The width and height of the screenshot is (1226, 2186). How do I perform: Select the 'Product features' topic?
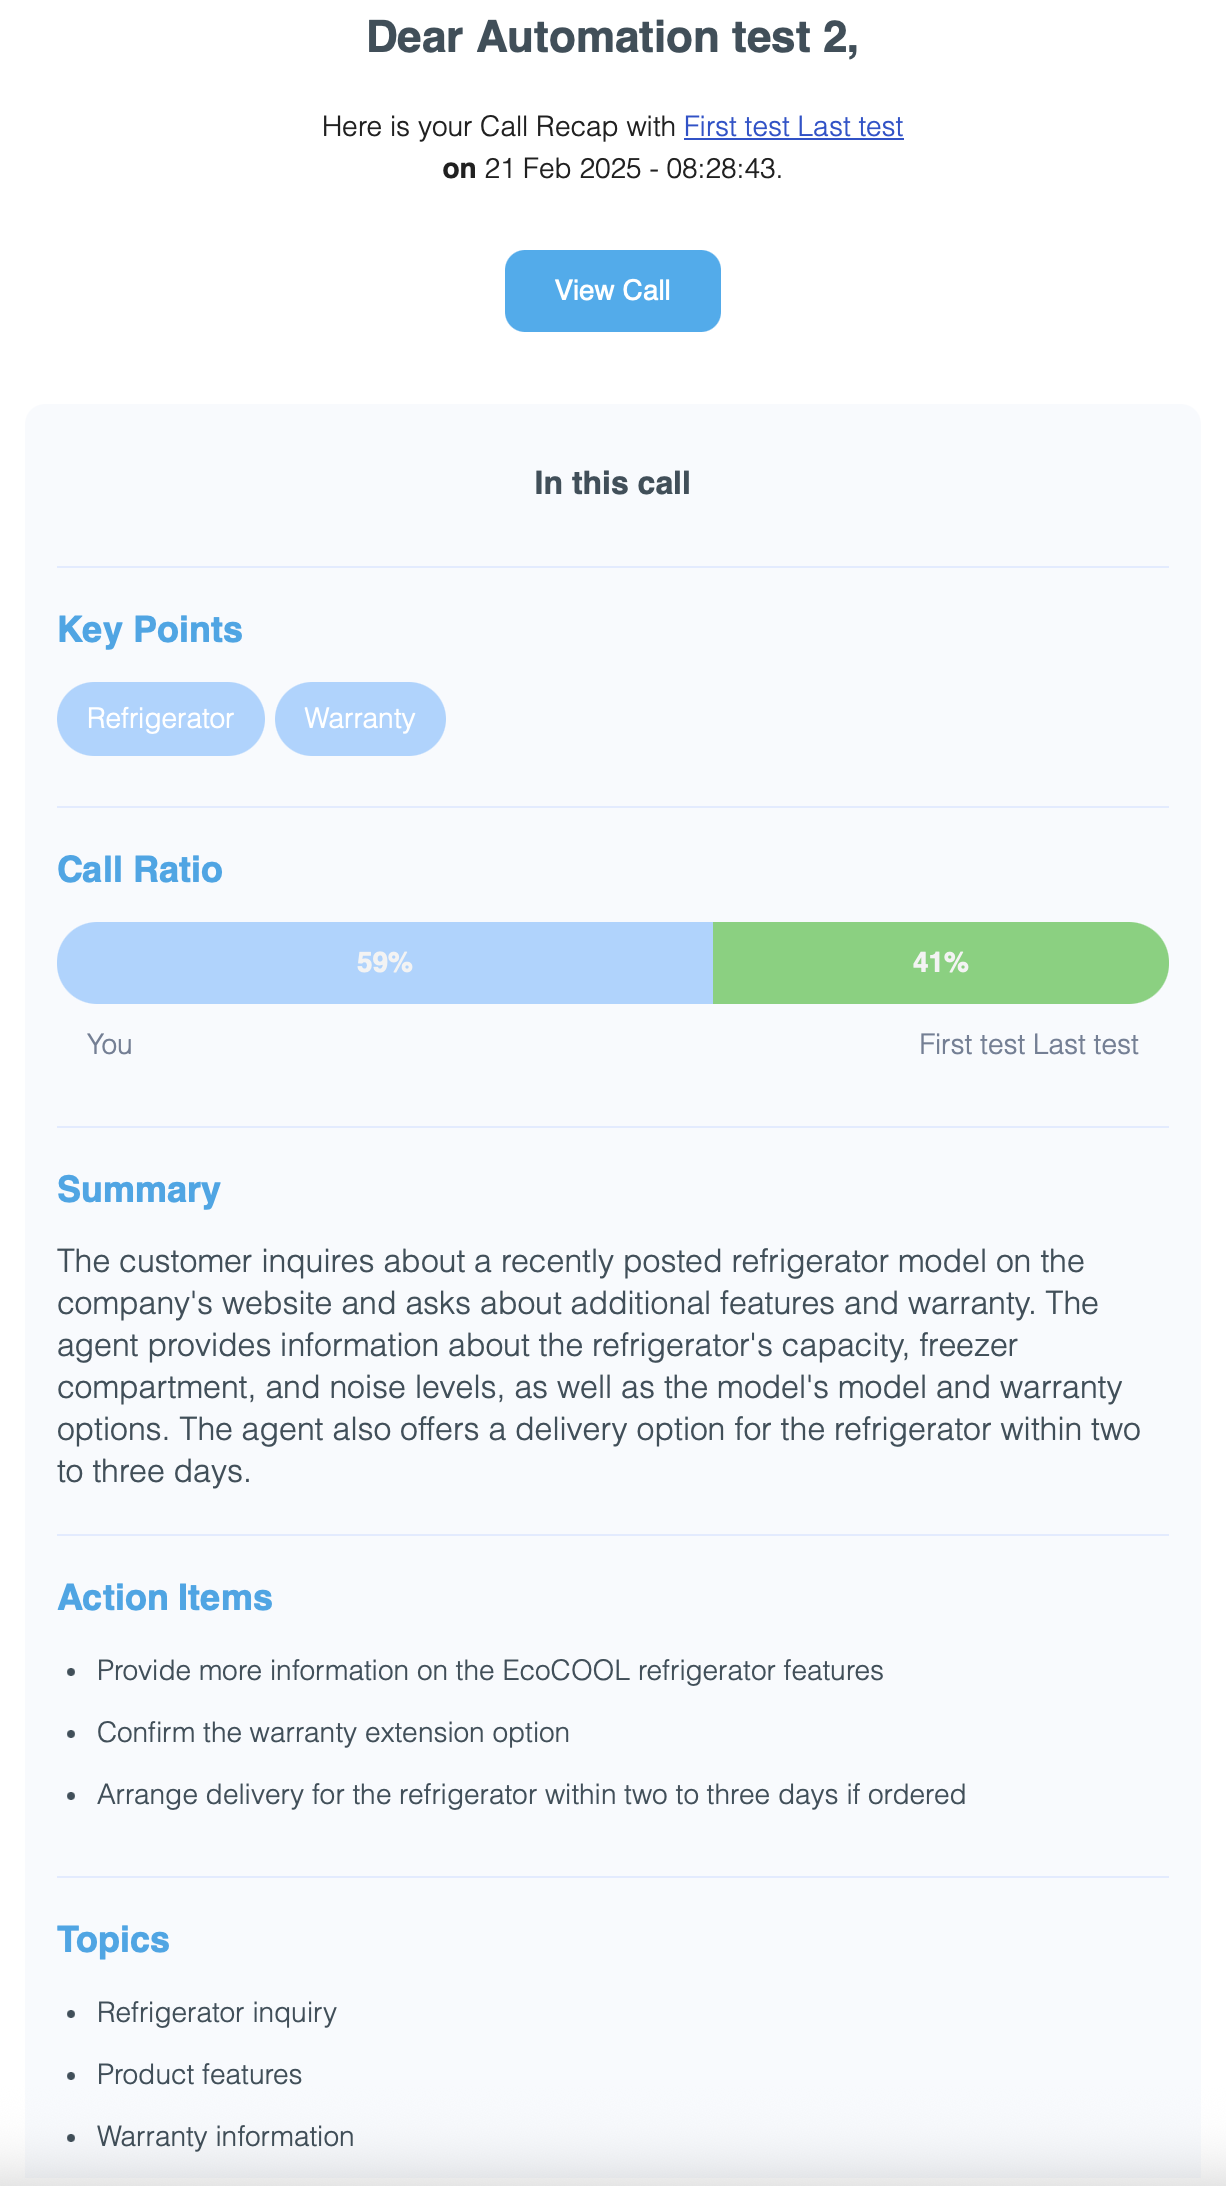click(199, 2075)
